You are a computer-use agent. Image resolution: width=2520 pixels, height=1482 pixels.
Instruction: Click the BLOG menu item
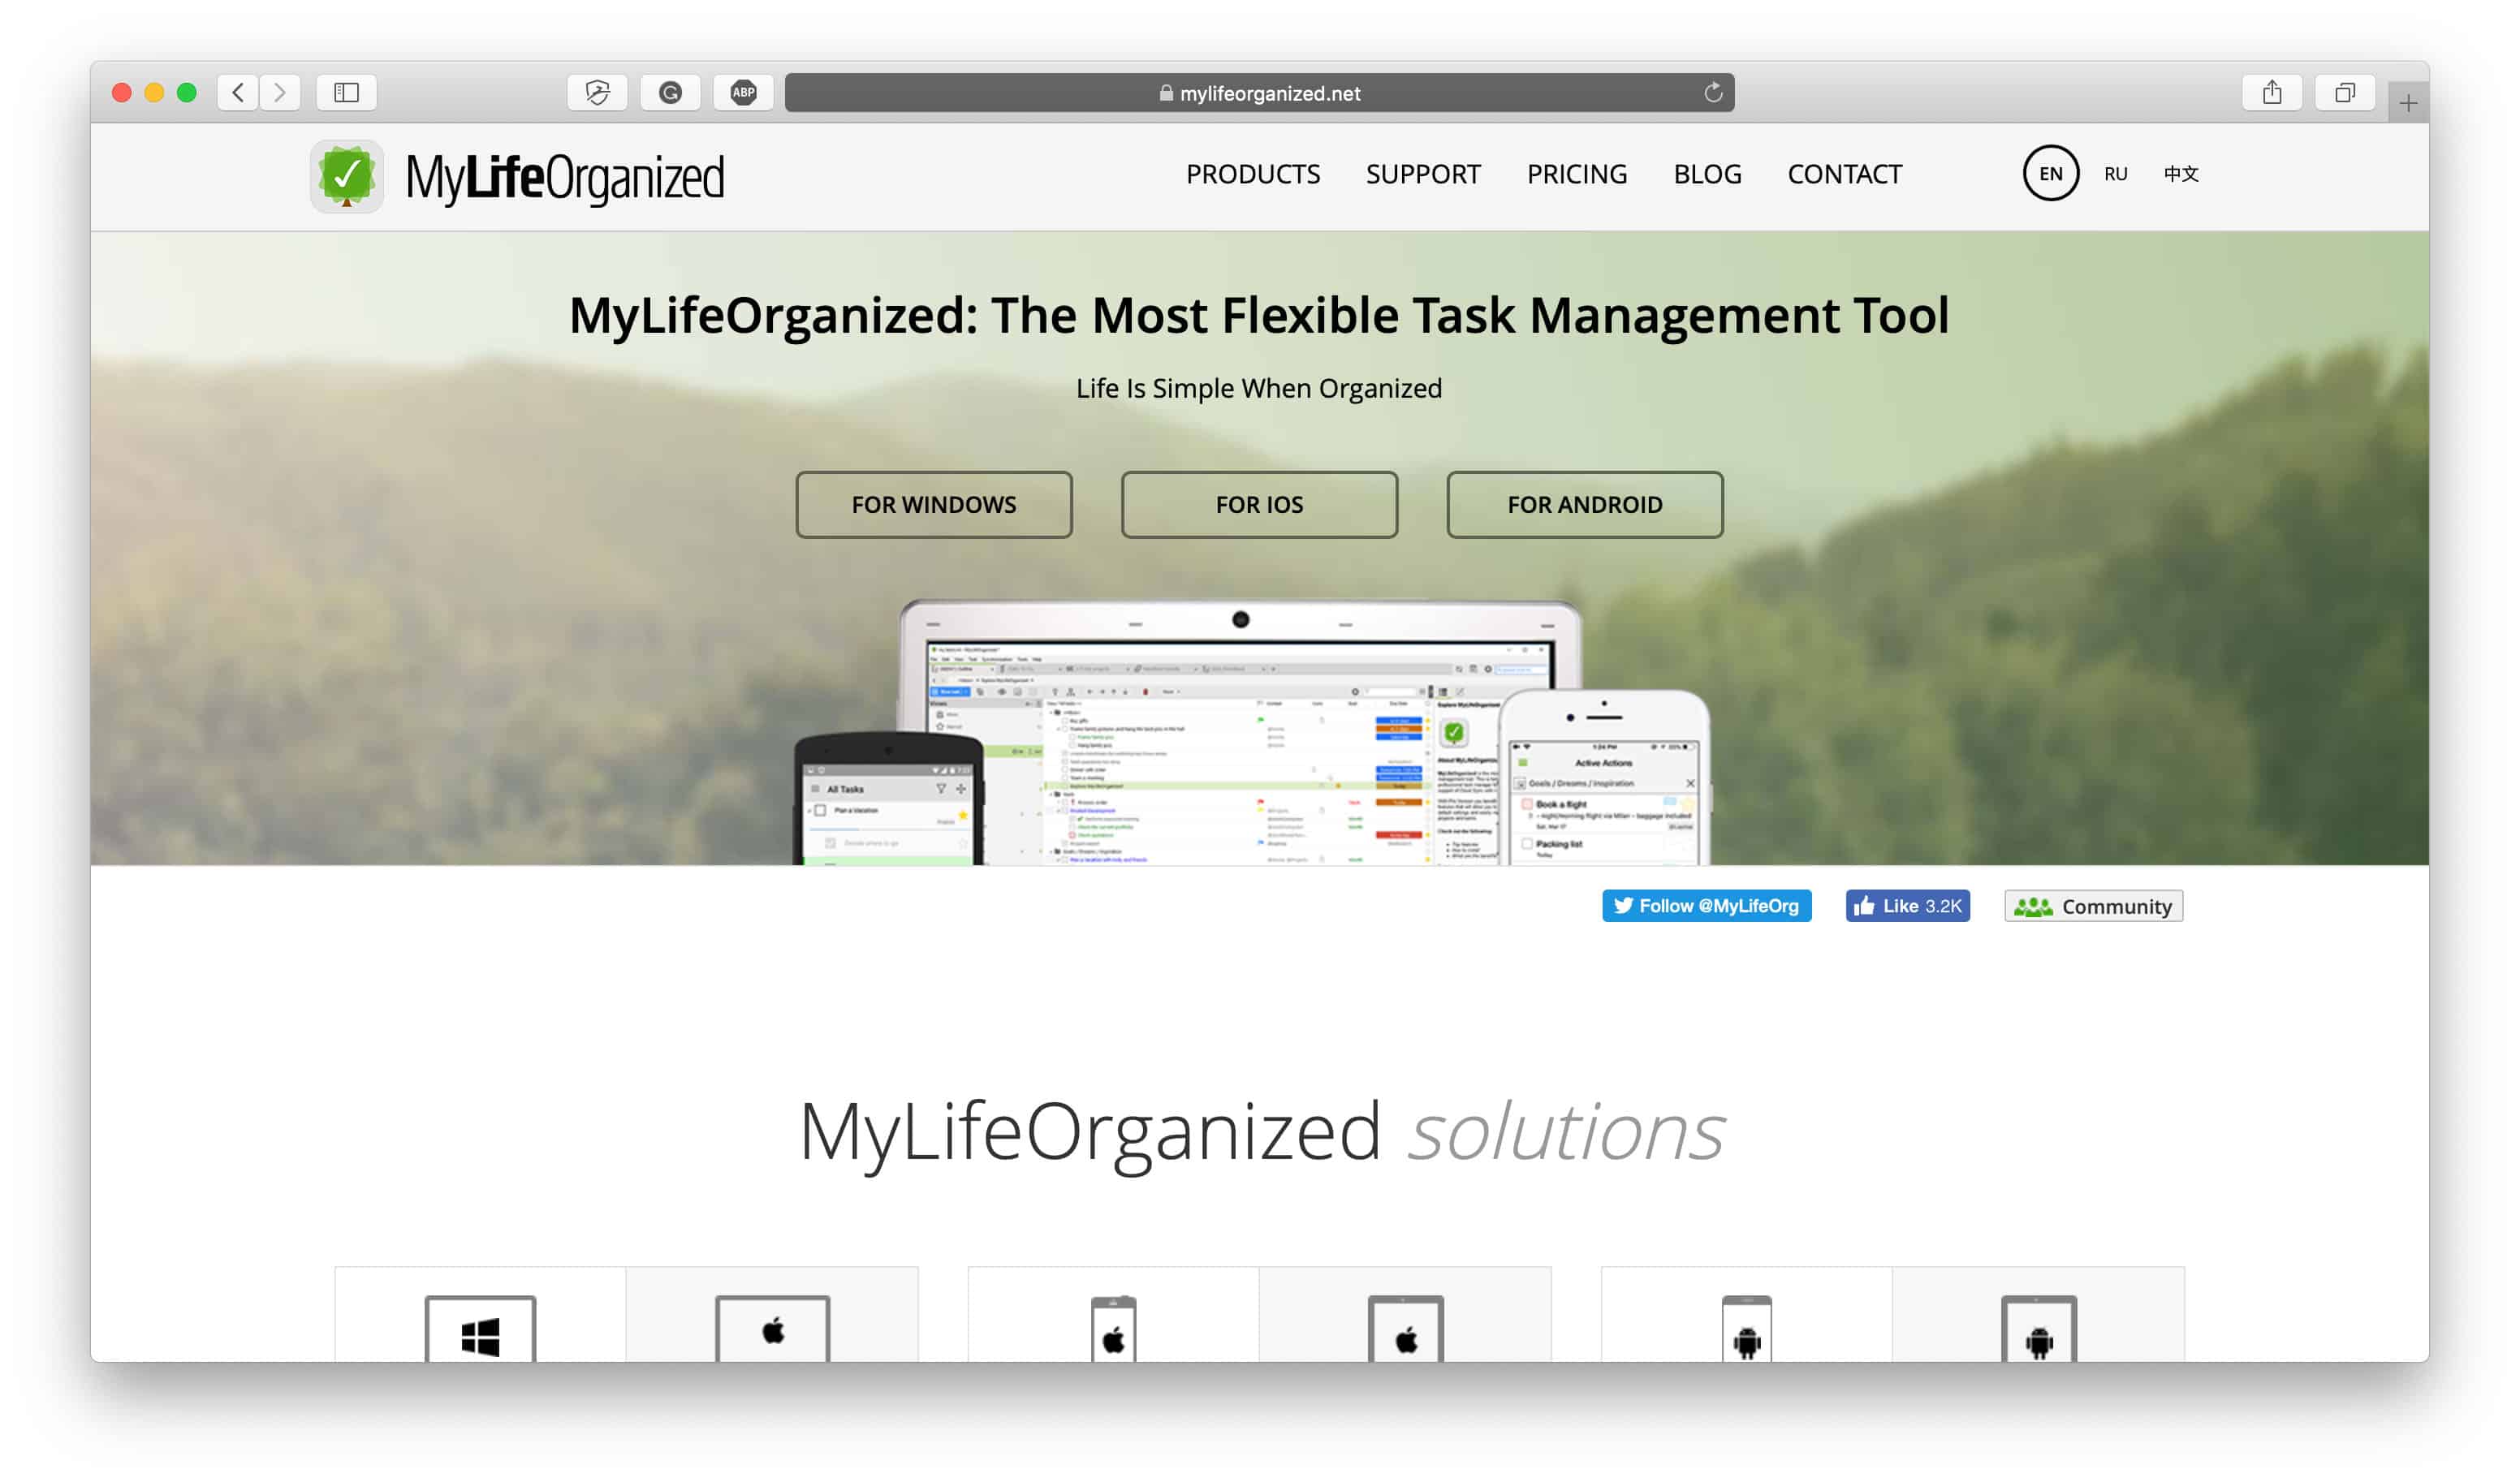1707,173
